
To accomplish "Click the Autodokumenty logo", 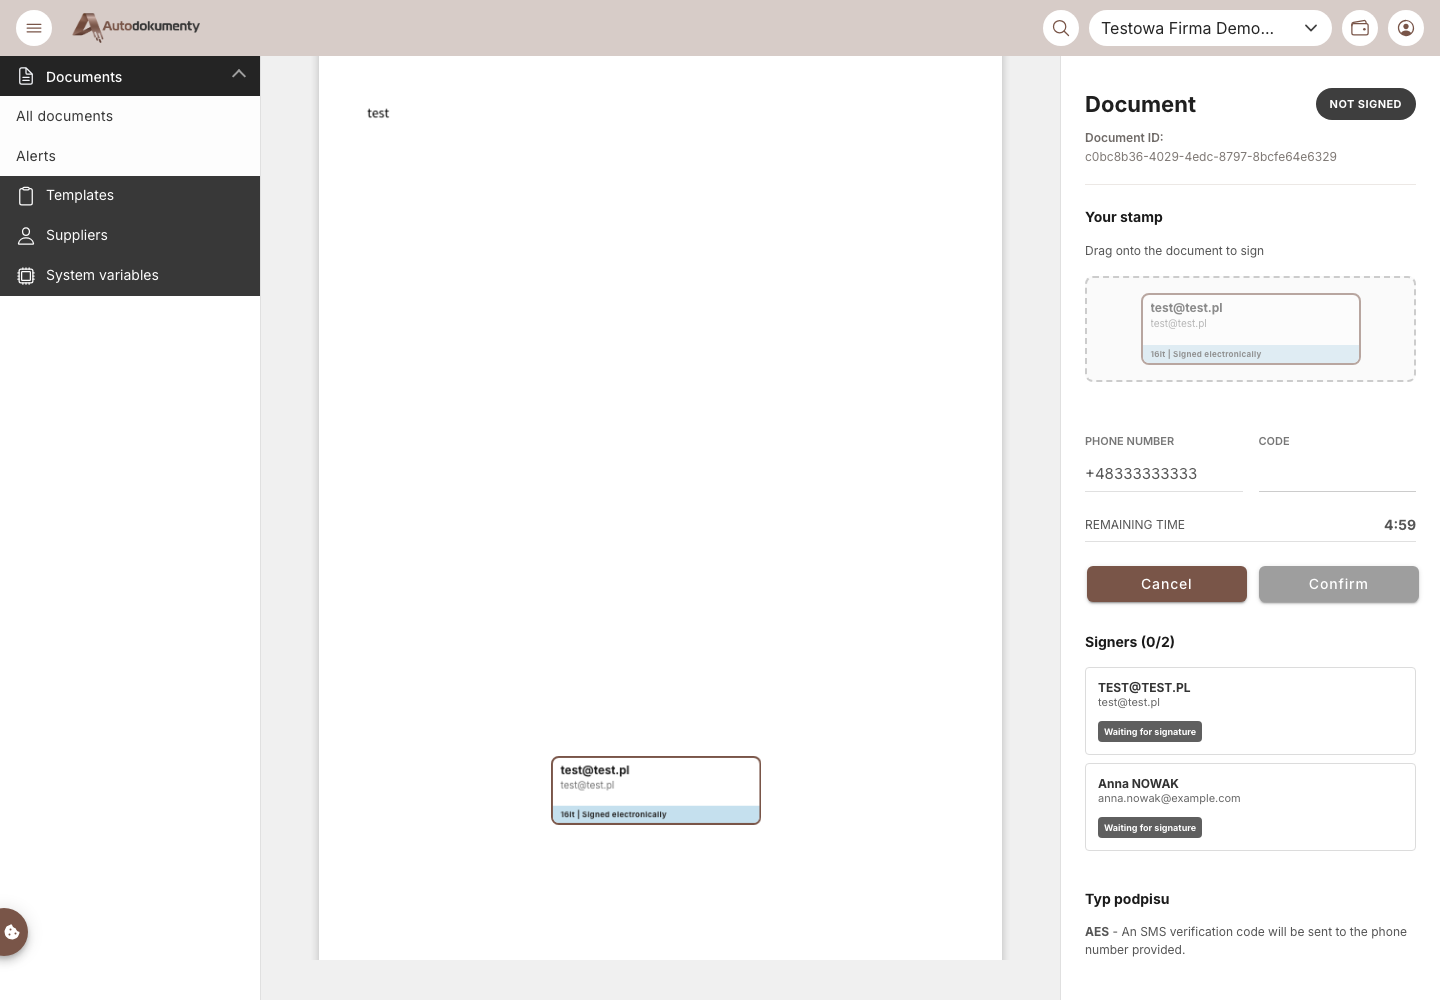I will (x=136, y=27).
